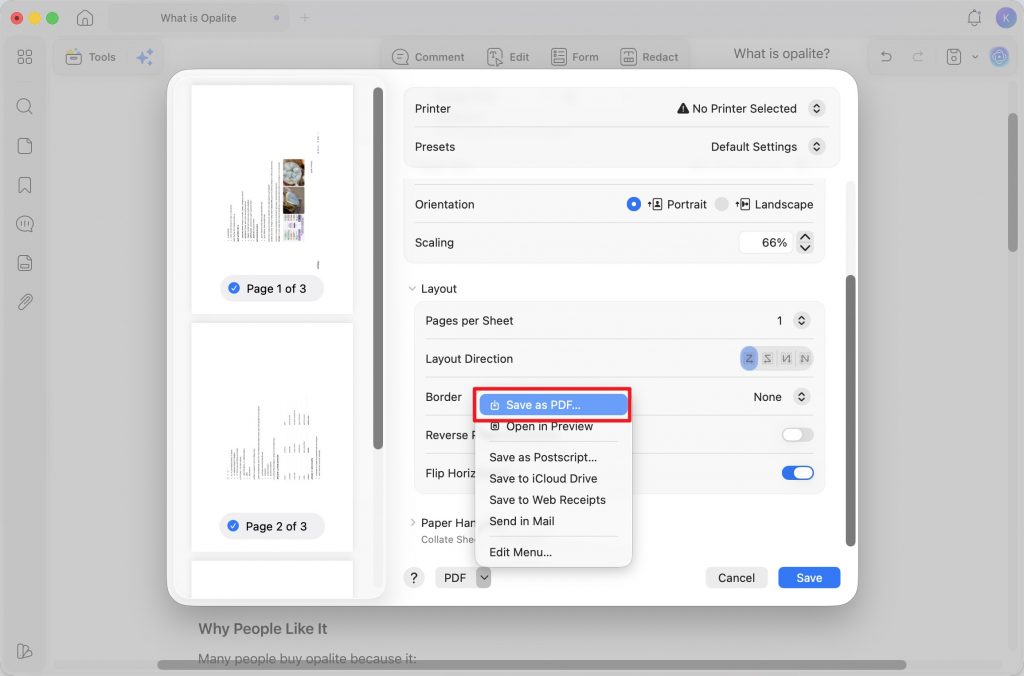Image resolution: width=1024 pixels, height=676 pixels.
Task: Cancel the print dialog
Action: point(736,577)
